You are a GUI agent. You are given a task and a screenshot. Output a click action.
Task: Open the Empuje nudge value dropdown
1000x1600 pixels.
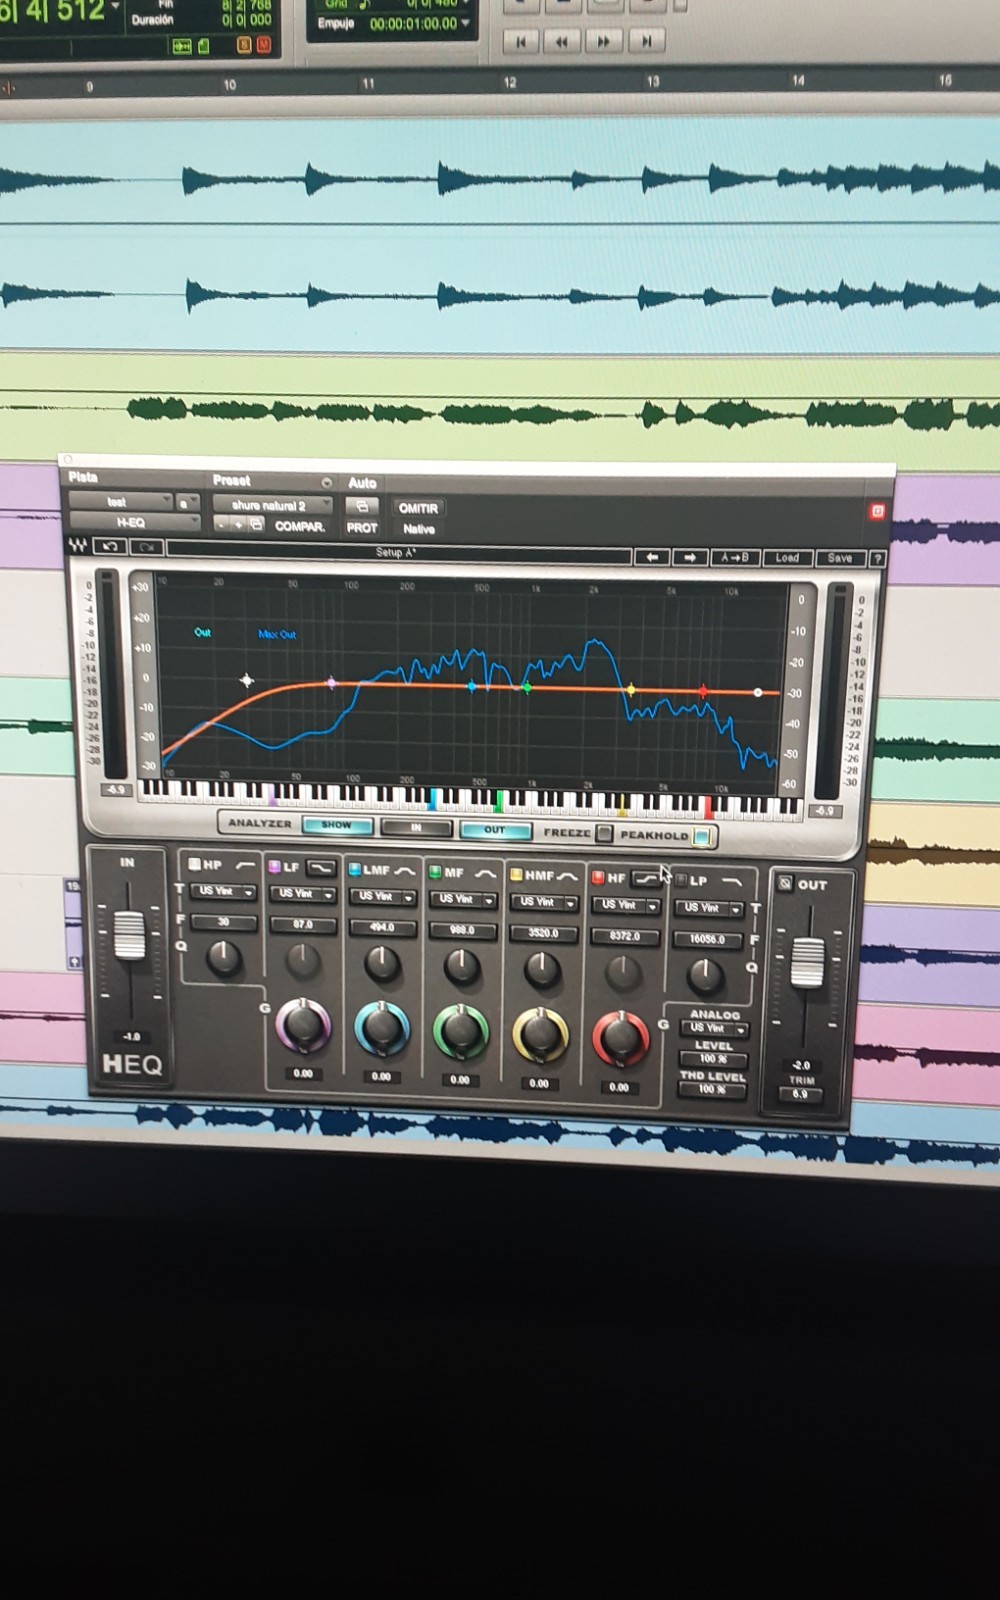pos(465,23)
